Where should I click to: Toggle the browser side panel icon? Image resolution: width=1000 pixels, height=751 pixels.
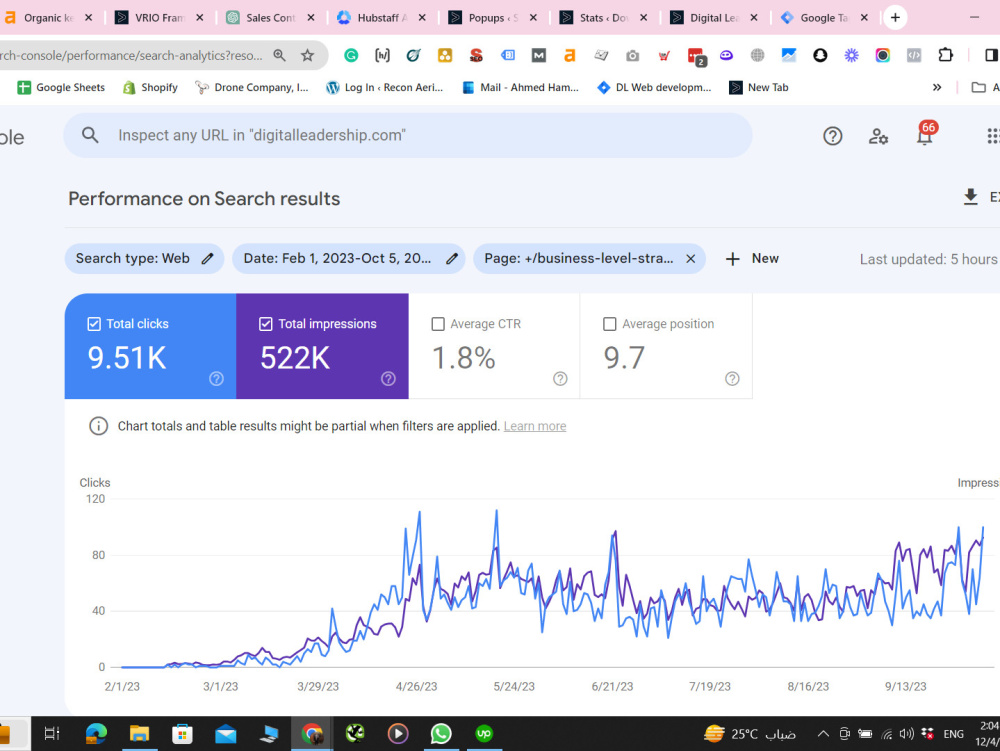click(991, 55)
